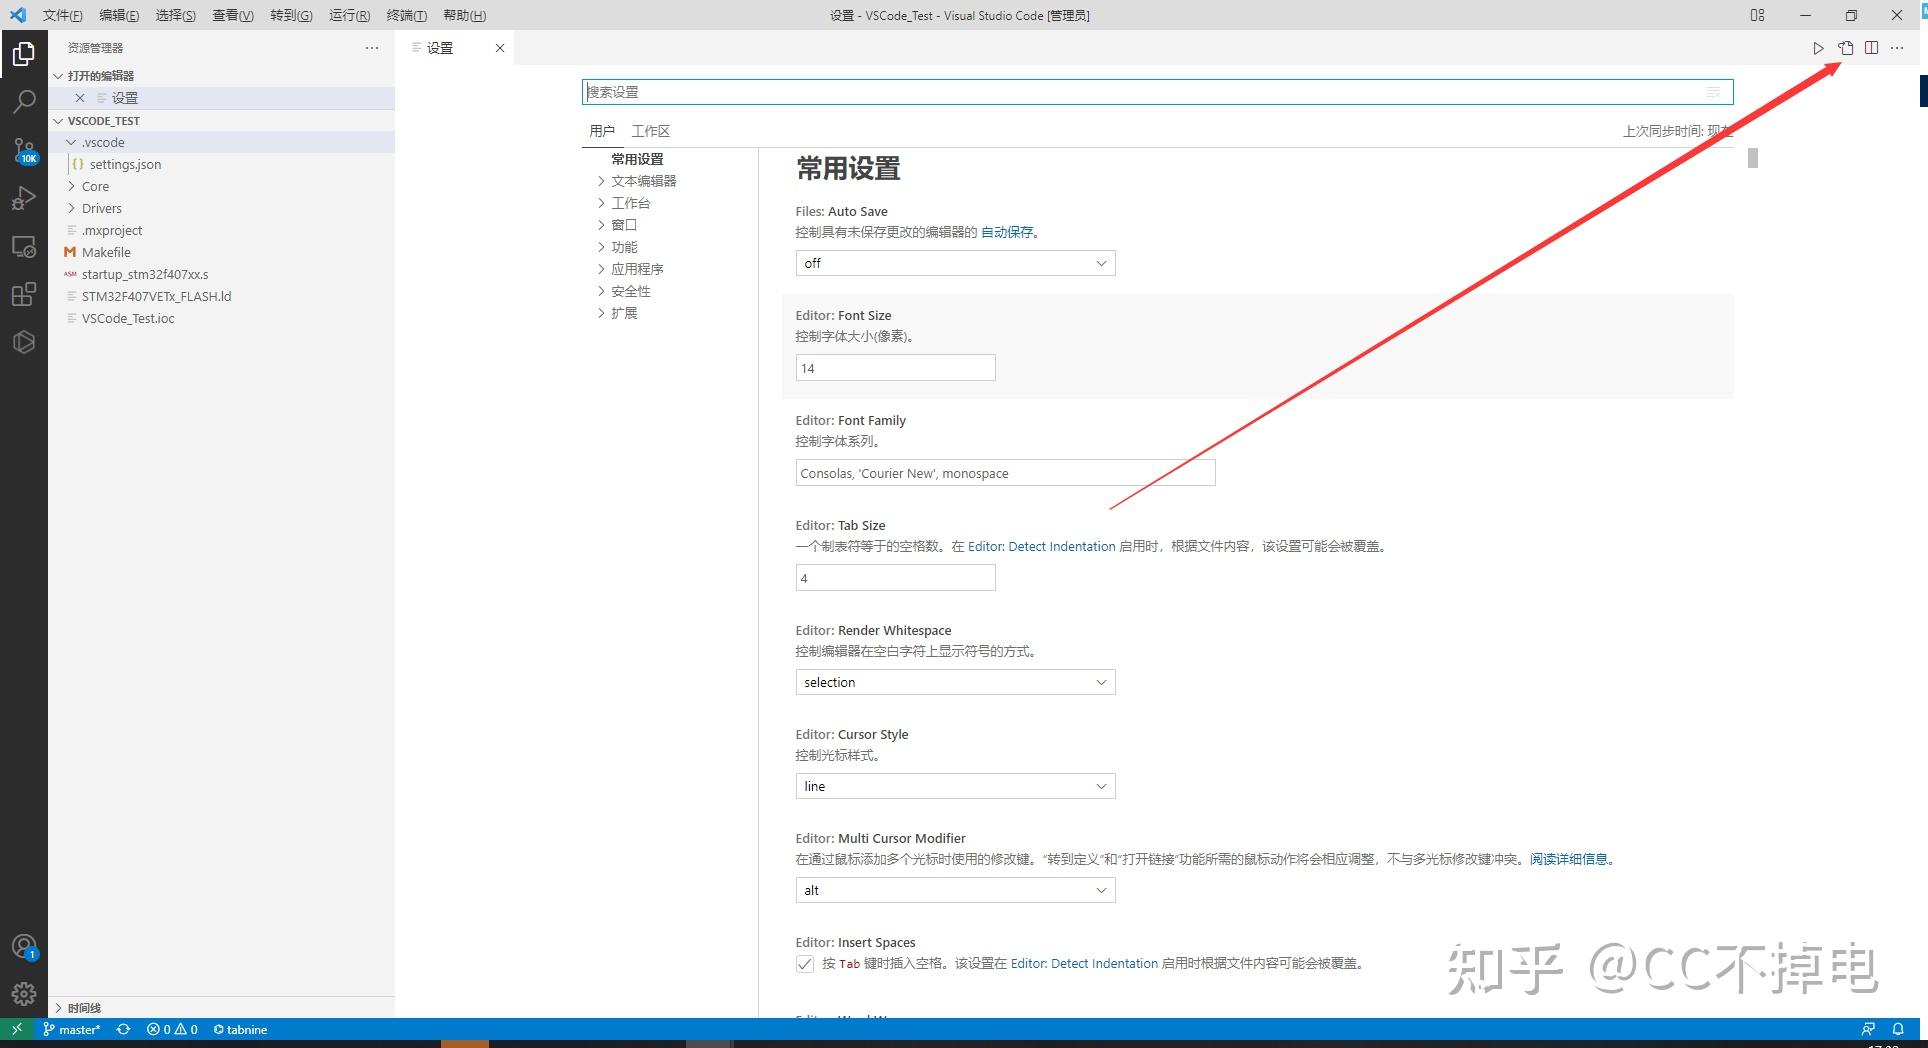Image resolution: width=1928 pixels, height=1048 pixels.
Task: Close 设置 in open editors list
Action: pyautogui.click(x=80, y=98)
